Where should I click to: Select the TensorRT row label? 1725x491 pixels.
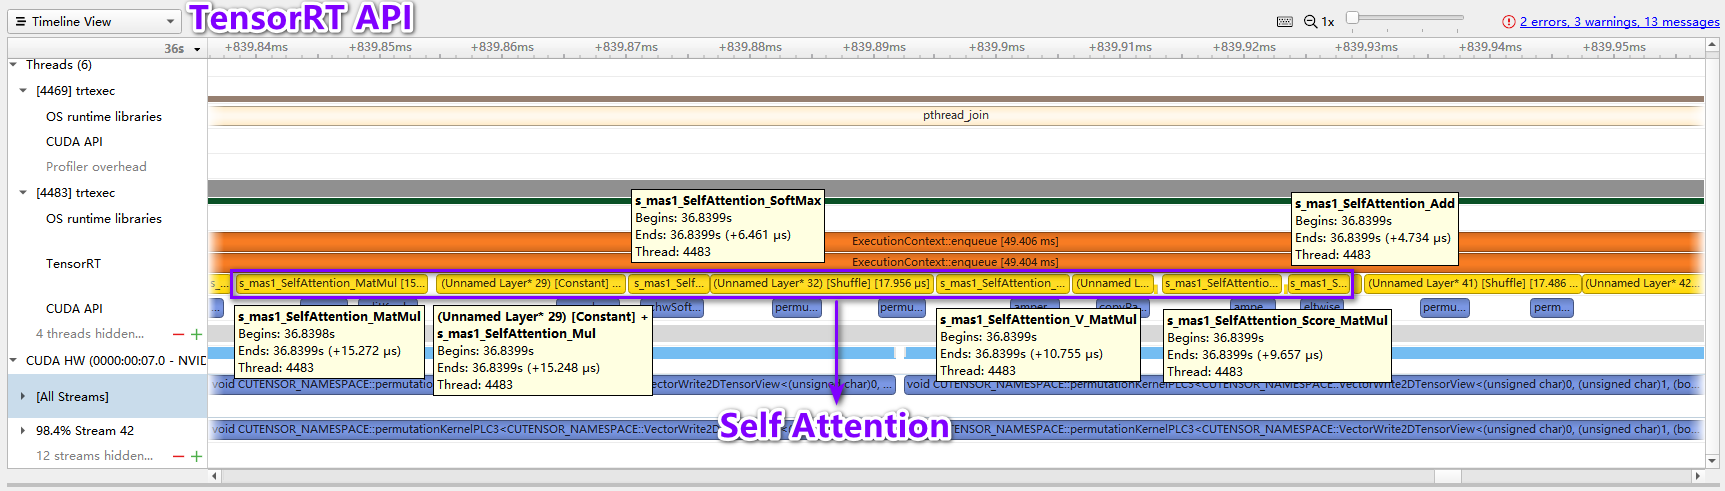click(73, 264)
